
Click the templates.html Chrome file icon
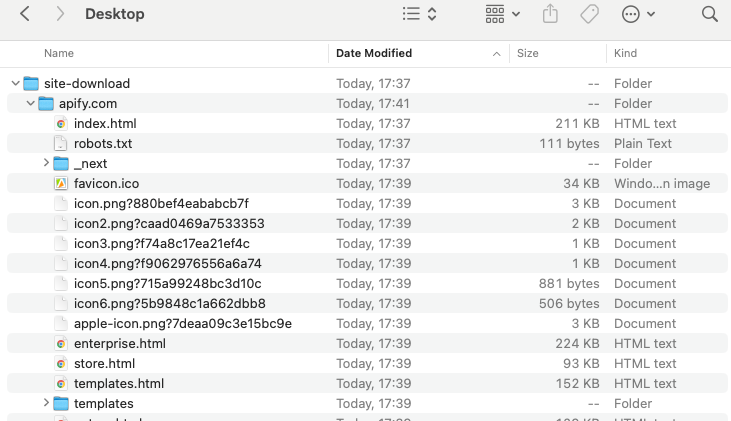(x=61, y=384)
